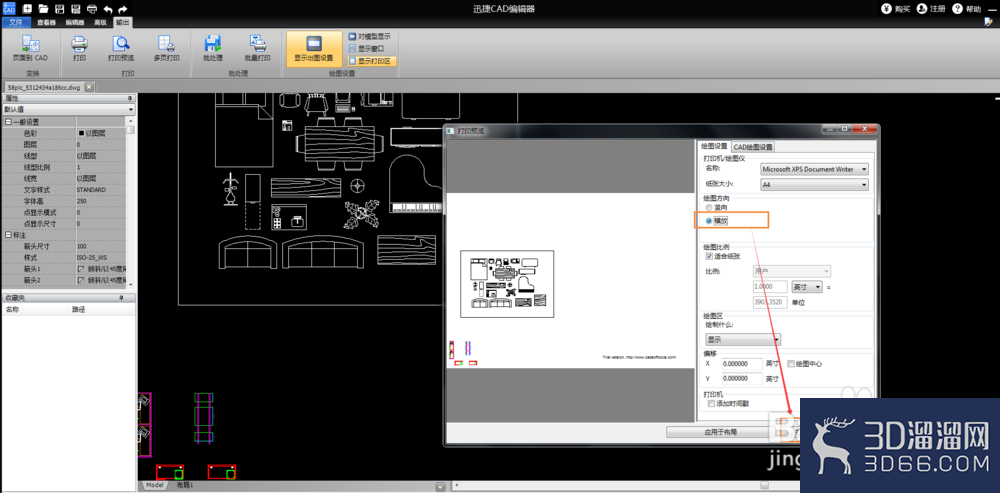Click the quick-access printer icon
This screenshot has width=1000, height=493.
92,9
